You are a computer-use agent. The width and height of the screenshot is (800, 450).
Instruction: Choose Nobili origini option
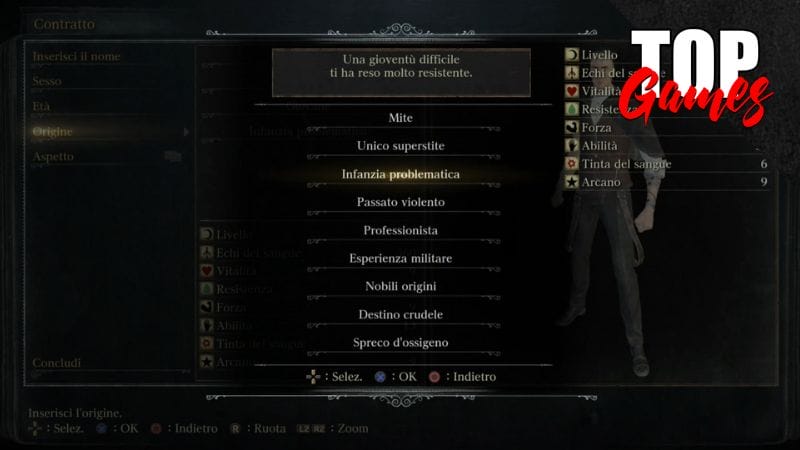[x=401, y=286]
